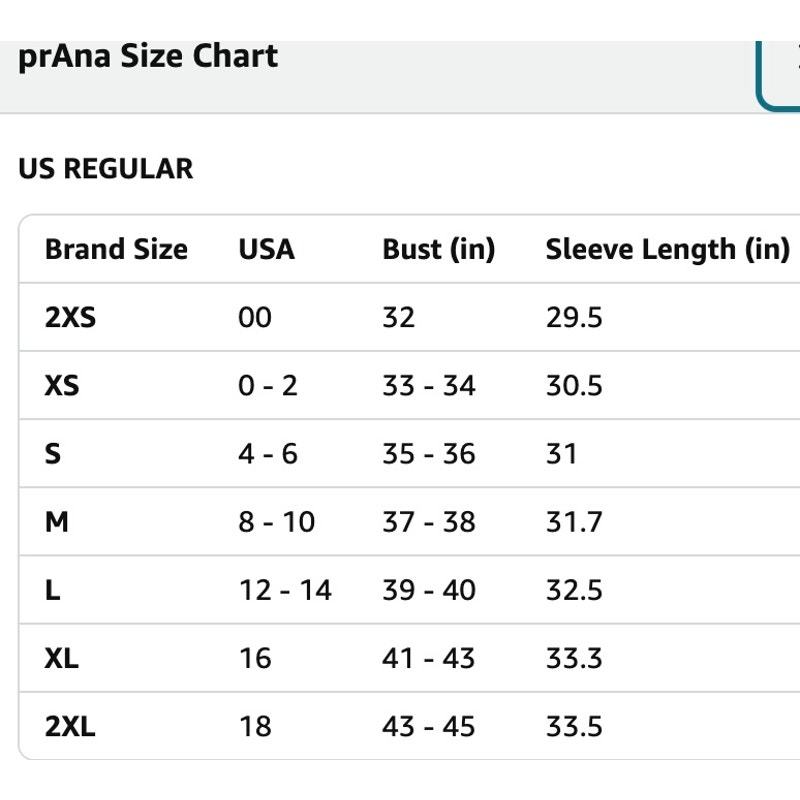Click the 29.5 sleeve length value
The image size is (800, 800).
(x=574, y=317)
